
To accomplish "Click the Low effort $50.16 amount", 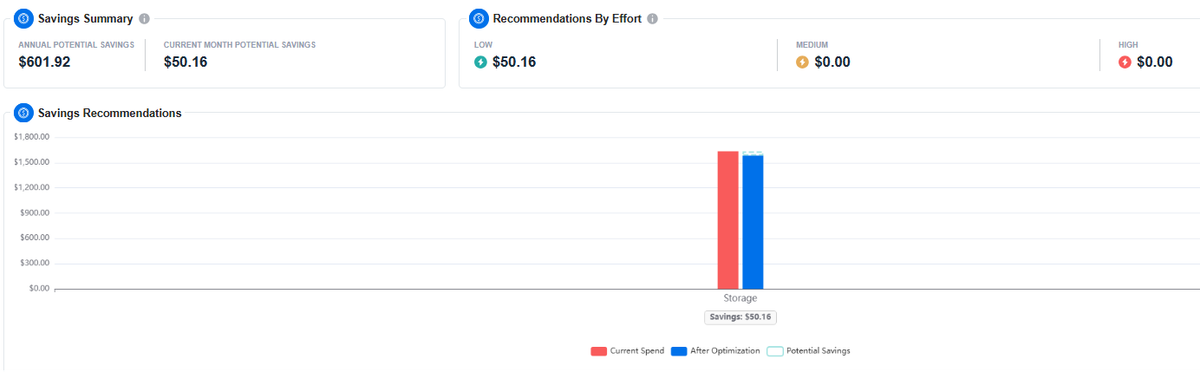I will (x=514, y=62).
